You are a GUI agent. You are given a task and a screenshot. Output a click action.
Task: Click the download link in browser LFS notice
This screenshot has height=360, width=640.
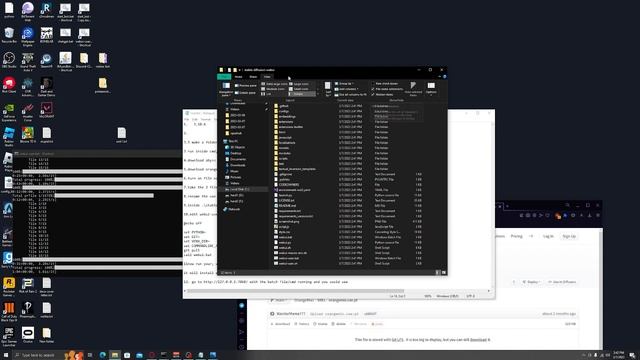pos(478,340)
